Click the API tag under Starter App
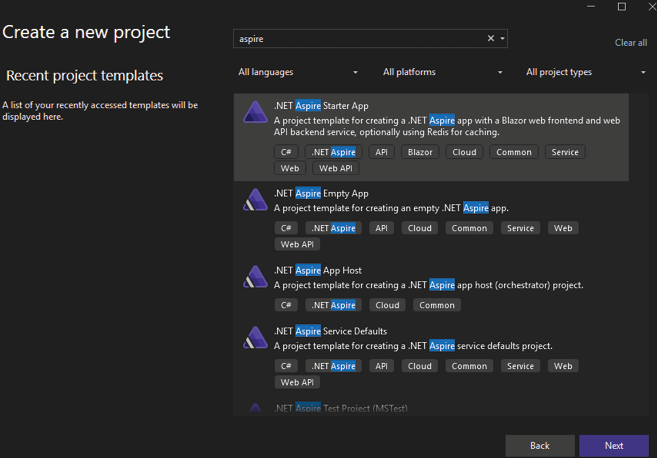Screen dimensions: 657x458 [x=381, y=152]
